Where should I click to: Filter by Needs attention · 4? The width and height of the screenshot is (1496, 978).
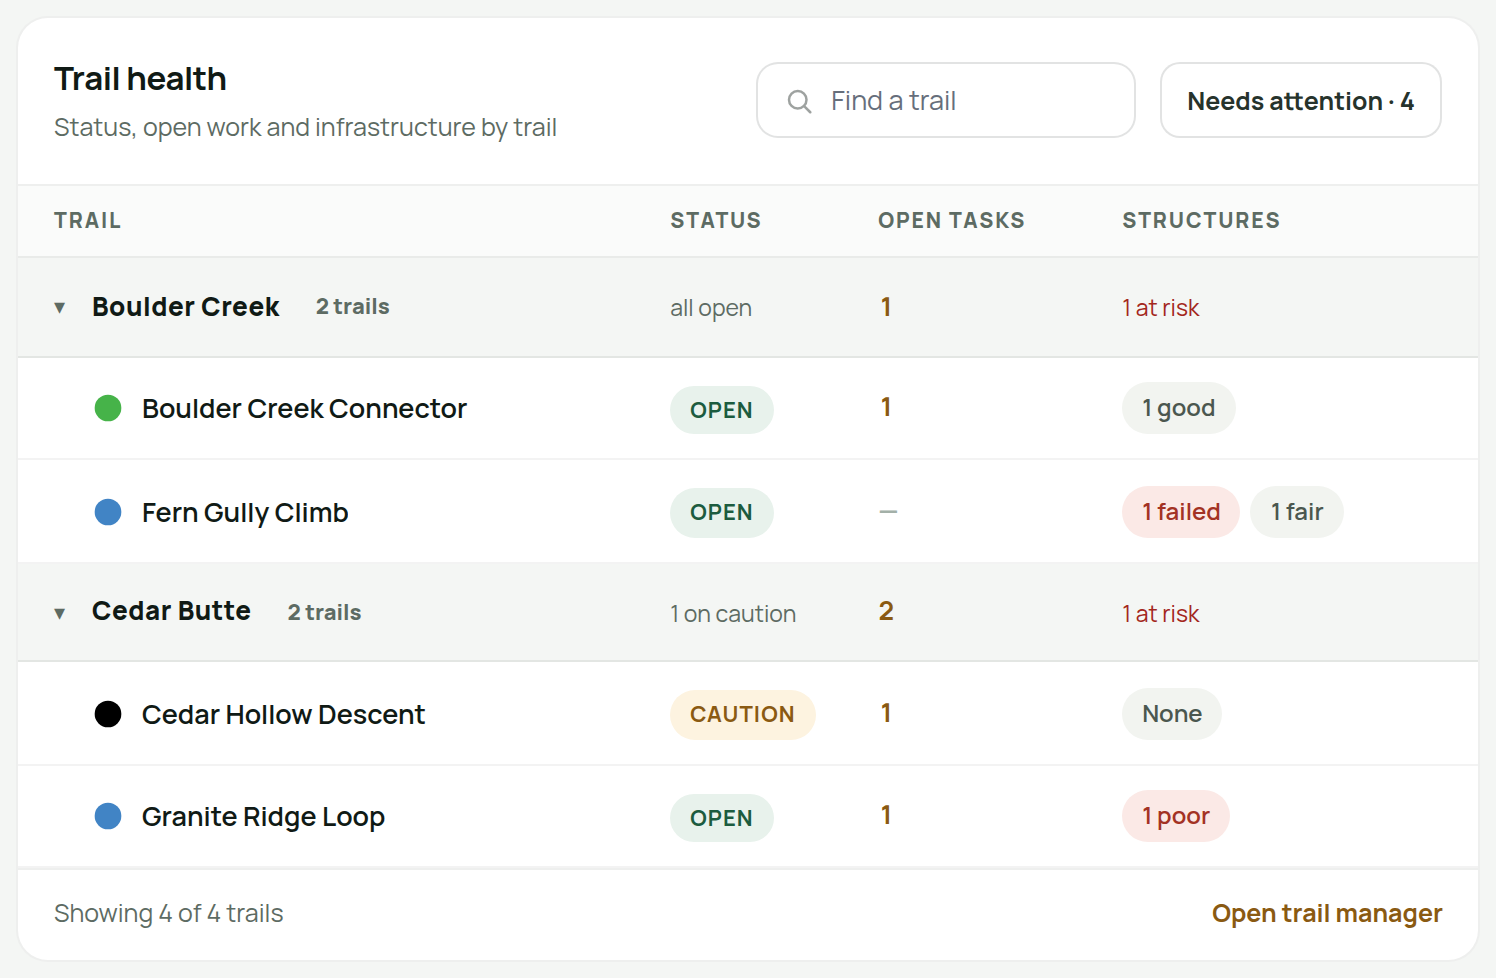[1300, 100]
